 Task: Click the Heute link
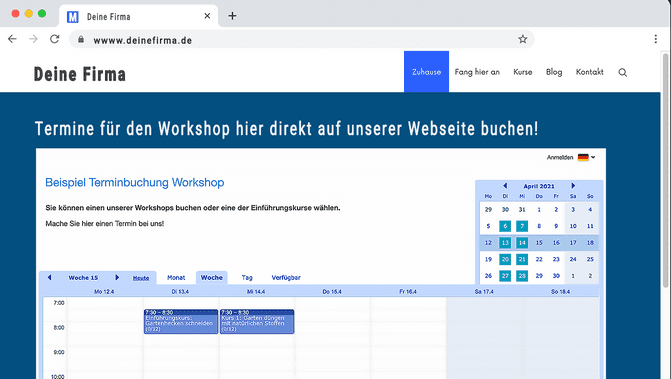pos(141,278)
